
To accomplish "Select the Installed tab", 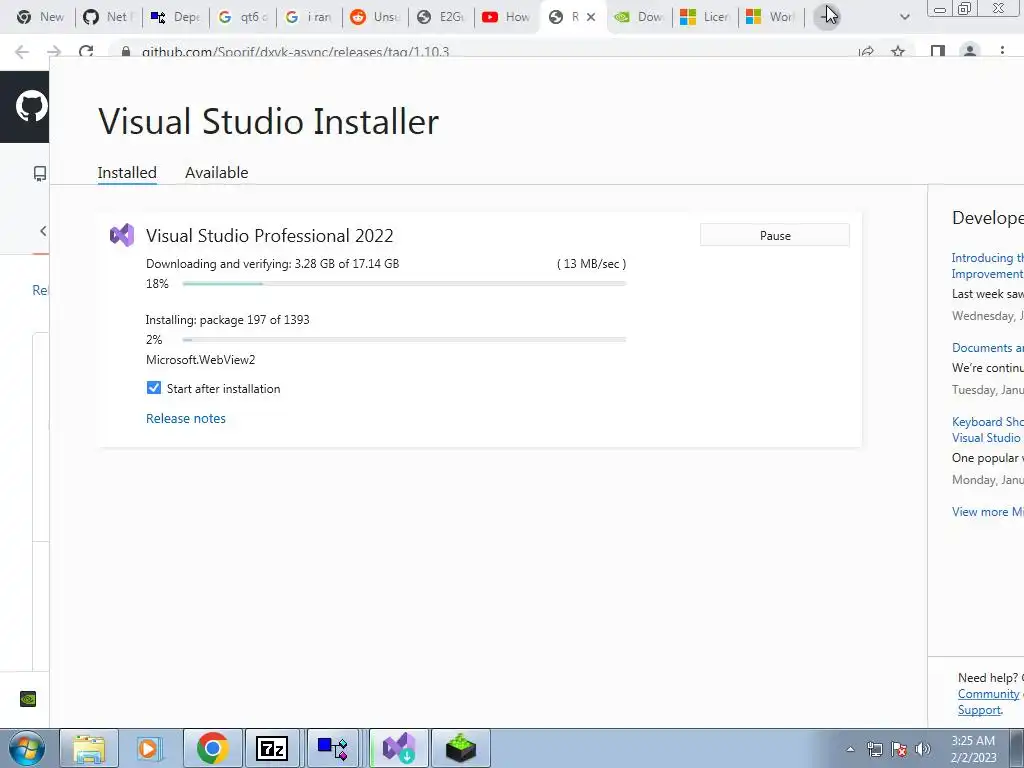I will pos(127,172).
